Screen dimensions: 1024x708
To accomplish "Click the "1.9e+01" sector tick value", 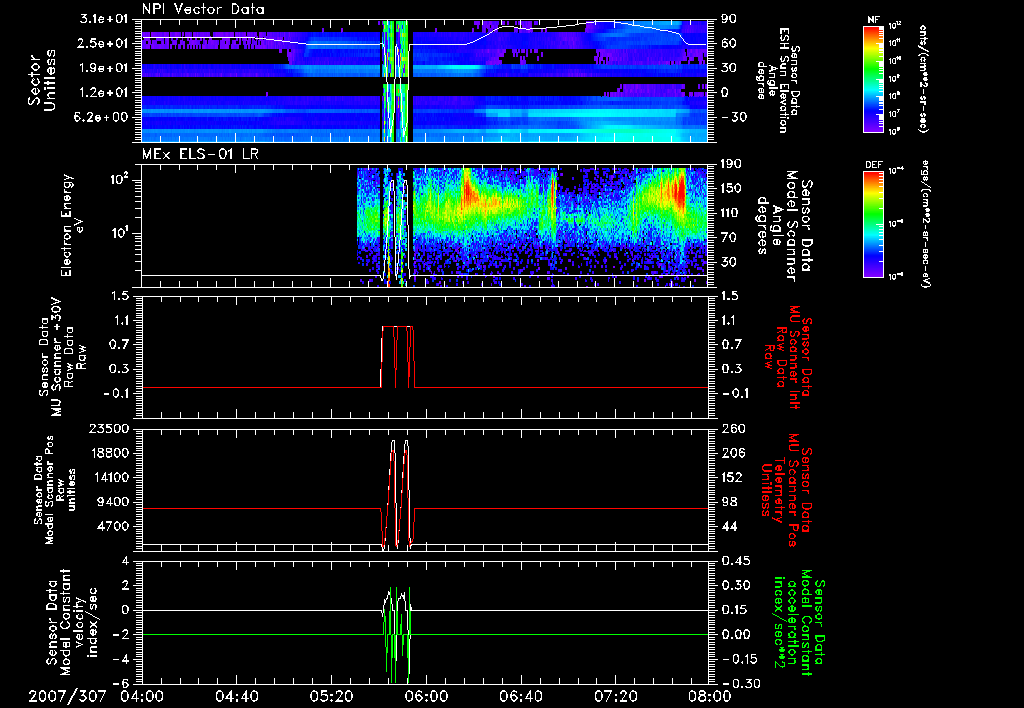I will 103,68.
